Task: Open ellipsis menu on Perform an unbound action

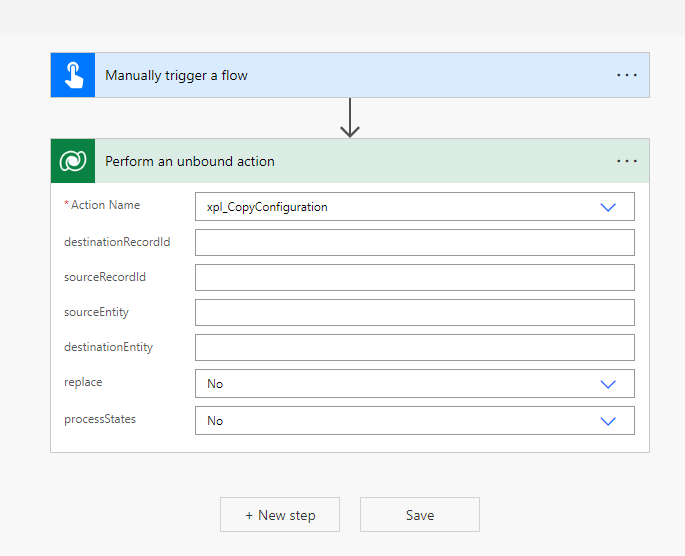Action: [x=626, y=161]
